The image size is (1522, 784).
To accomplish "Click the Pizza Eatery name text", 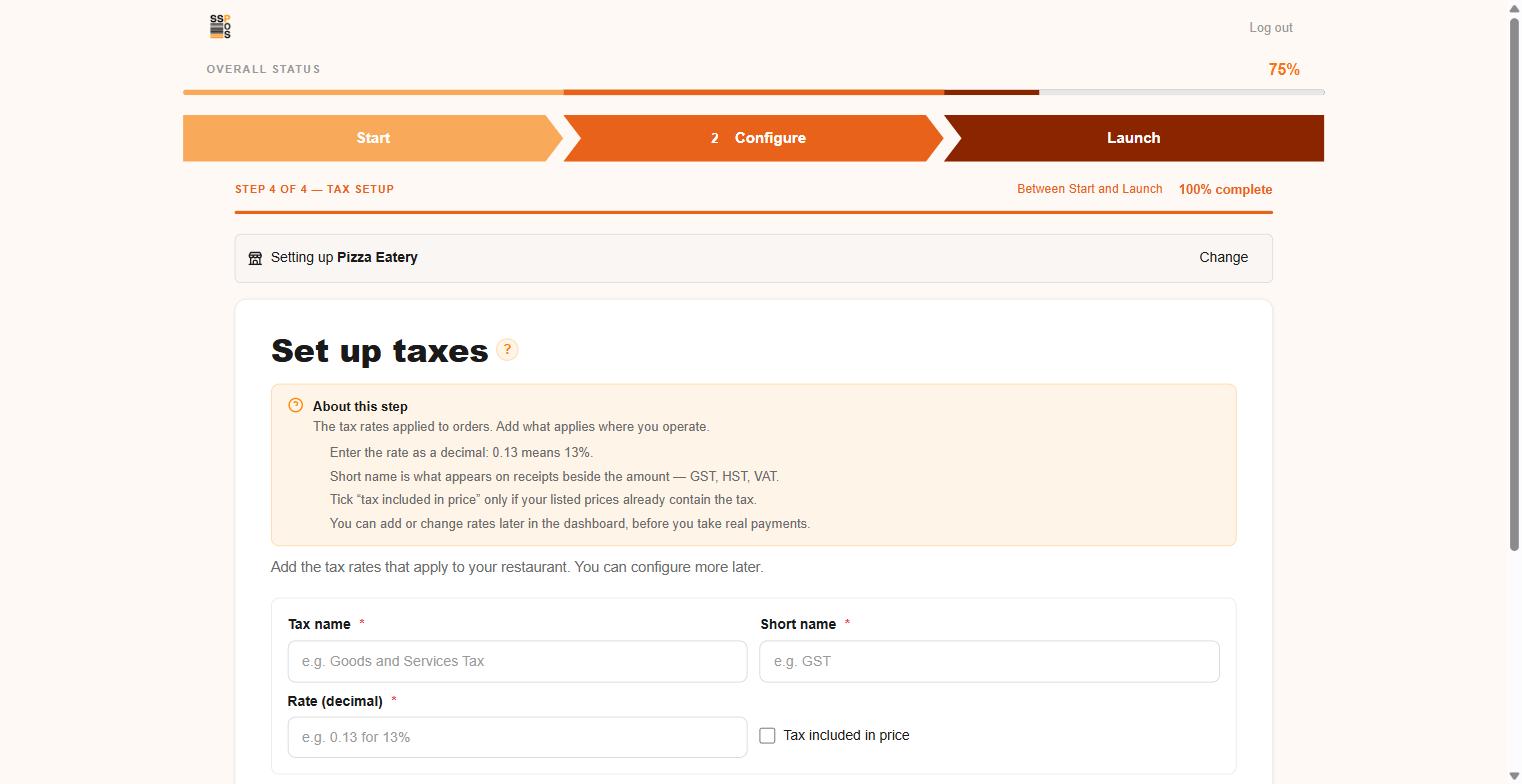I will (377, 257).
